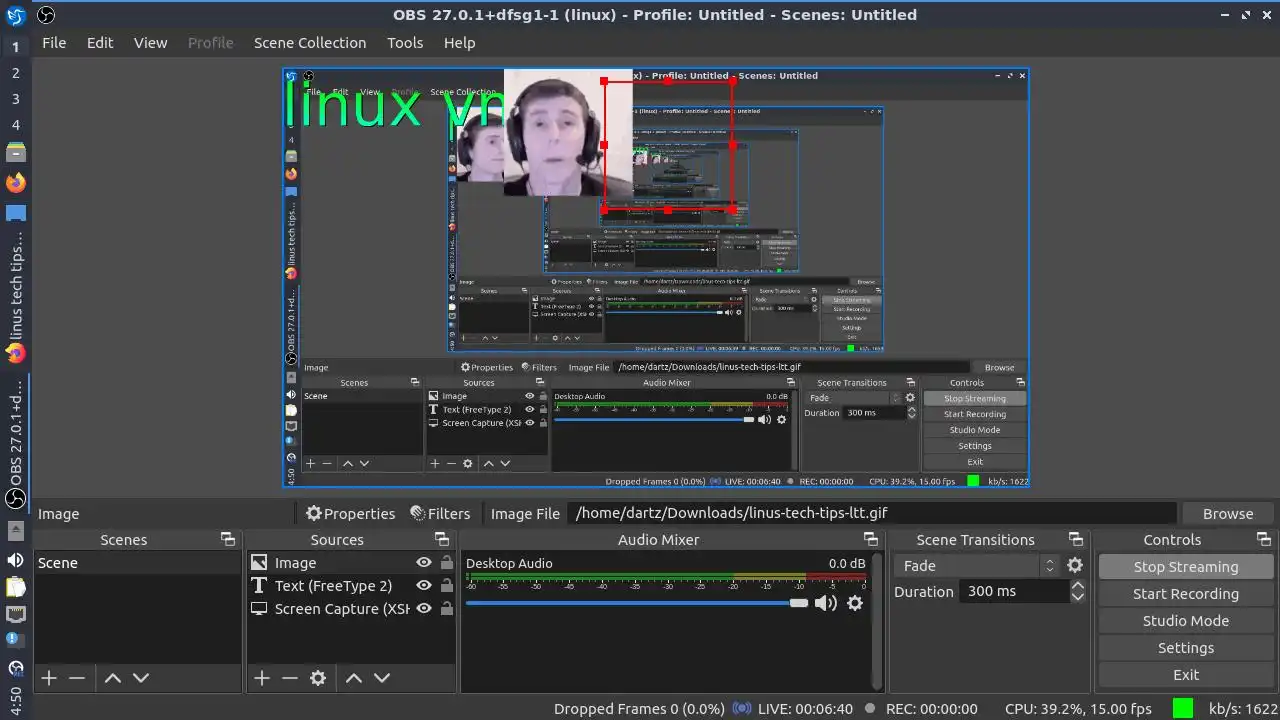The width and height of the screenshot is (1280, 720).
Task: Hide the Screen Capture source
Action: pos(424,609)
